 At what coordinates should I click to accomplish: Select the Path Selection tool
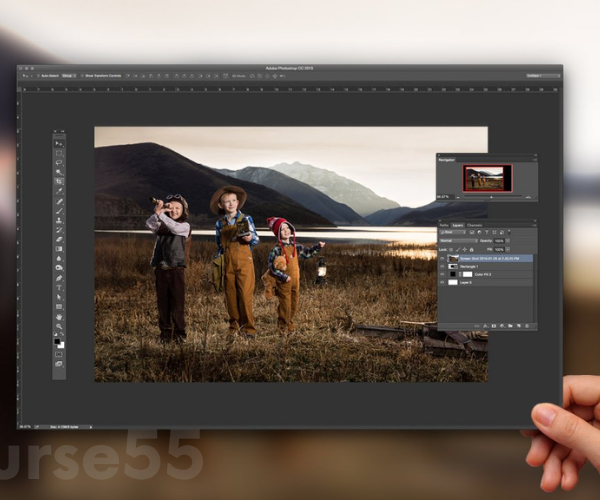(x=59, y=297)
